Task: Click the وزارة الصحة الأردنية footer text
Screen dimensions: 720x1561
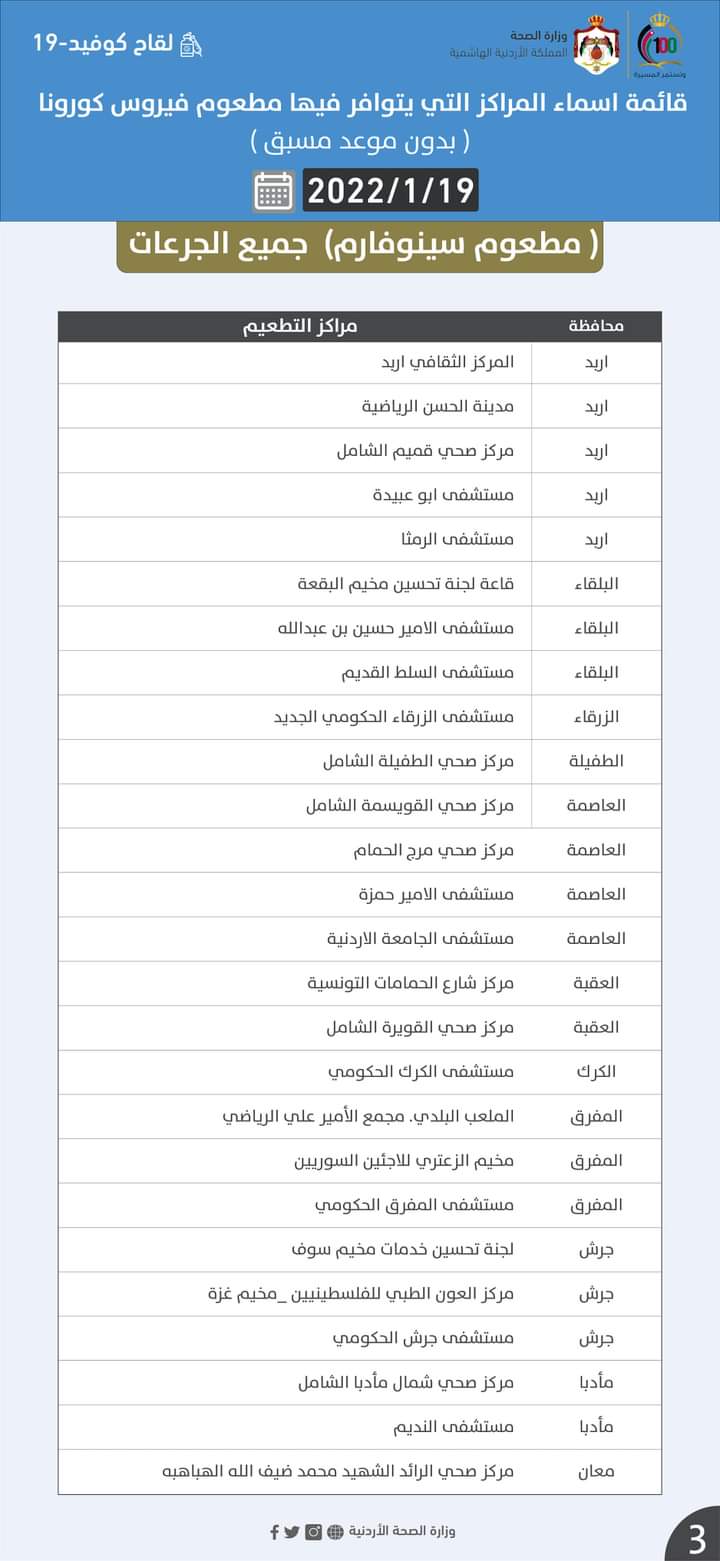Action: [402, 1531]
